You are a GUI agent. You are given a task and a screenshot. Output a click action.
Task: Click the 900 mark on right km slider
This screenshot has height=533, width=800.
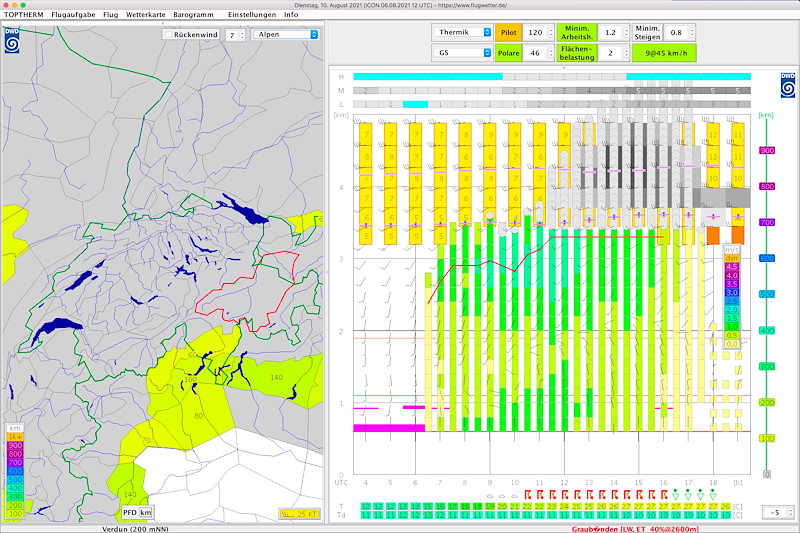click(x=767, y=150)
